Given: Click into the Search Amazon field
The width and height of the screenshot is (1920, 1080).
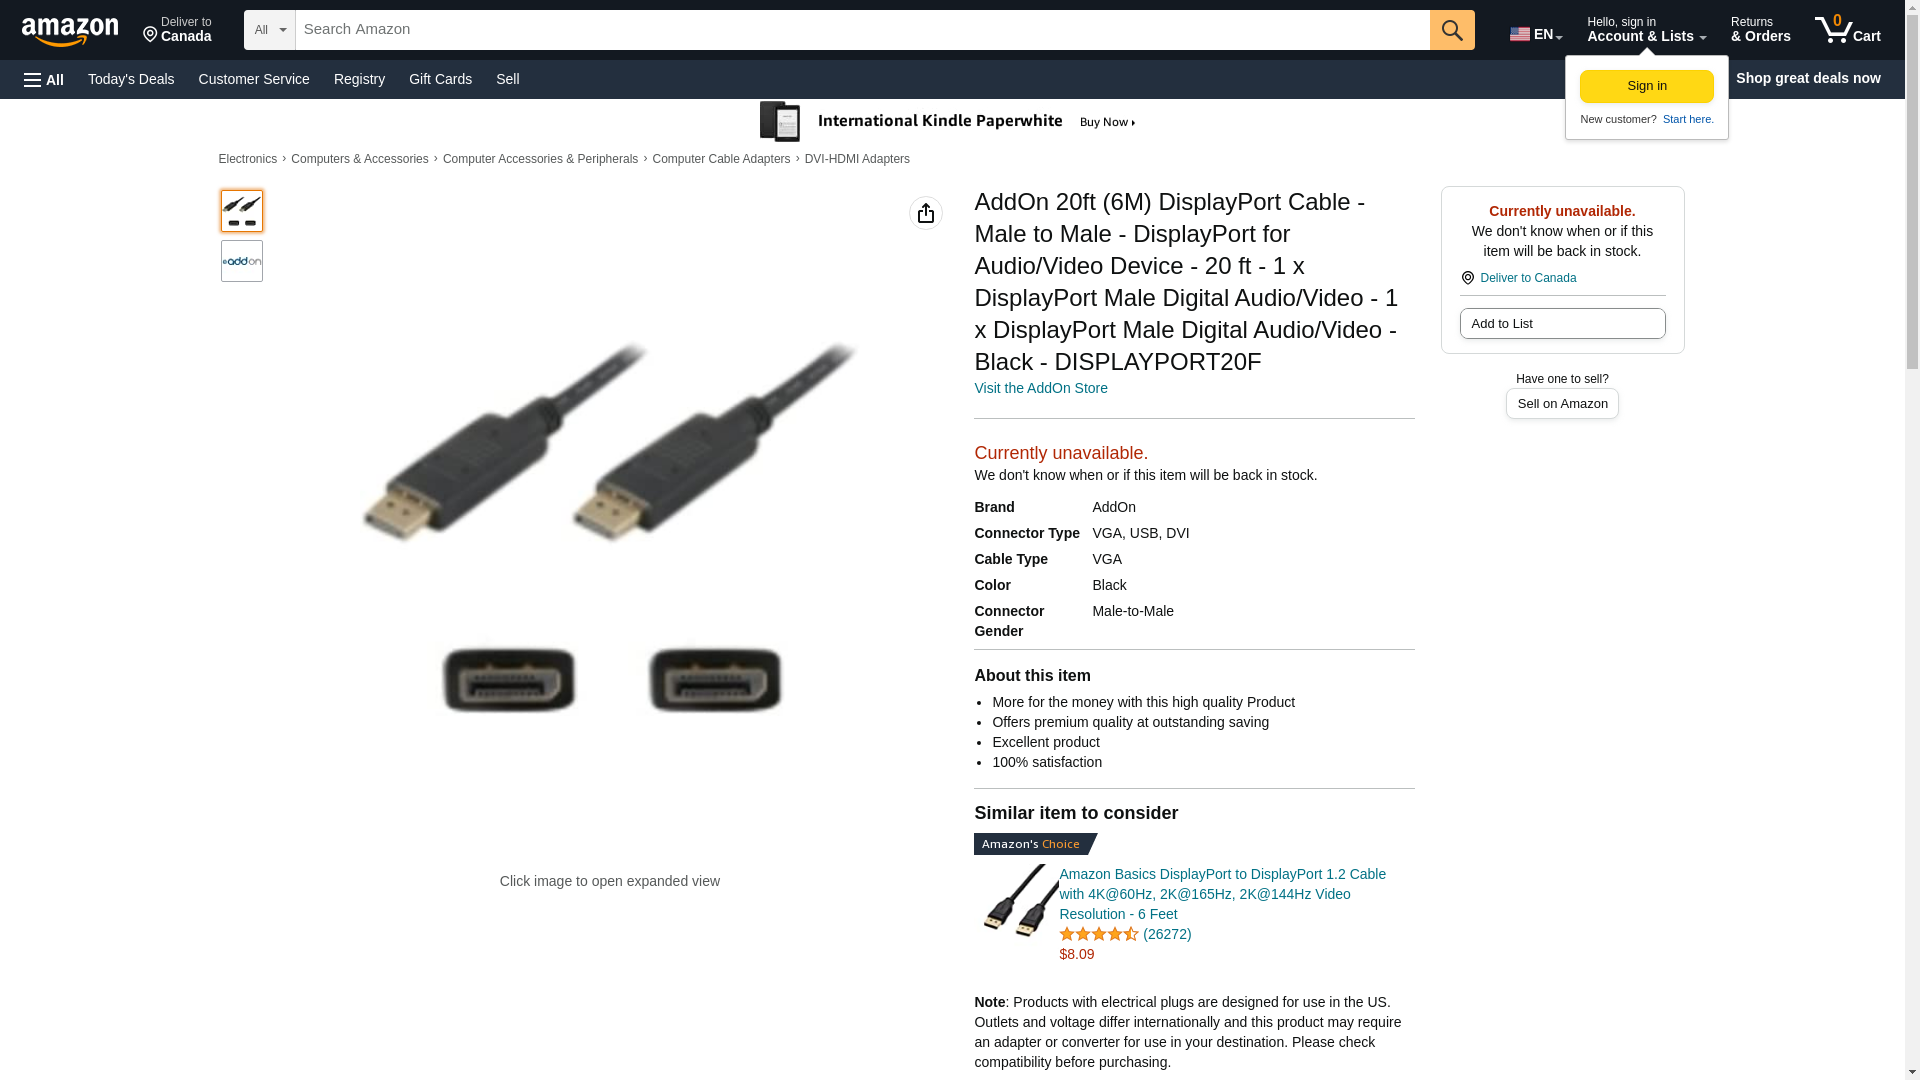Looking at the screenshot, I should (x=862, y=30).
